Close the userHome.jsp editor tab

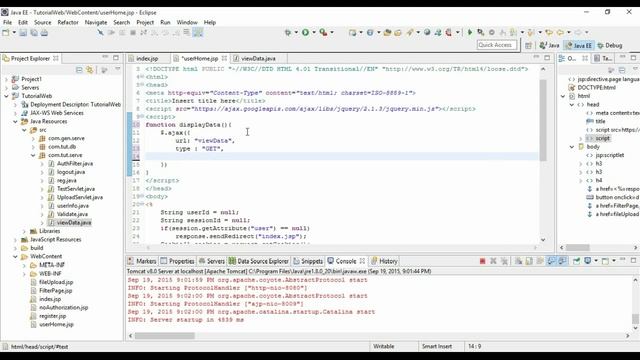point(224,58)
